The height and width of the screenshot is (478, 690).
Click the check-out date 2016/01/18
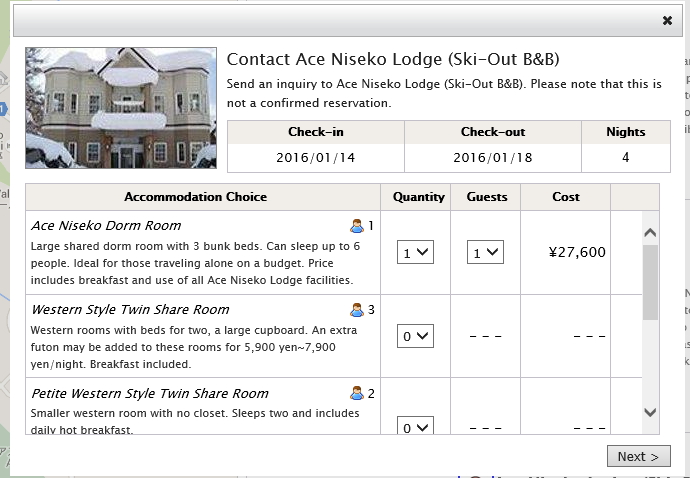coord(493,158)
